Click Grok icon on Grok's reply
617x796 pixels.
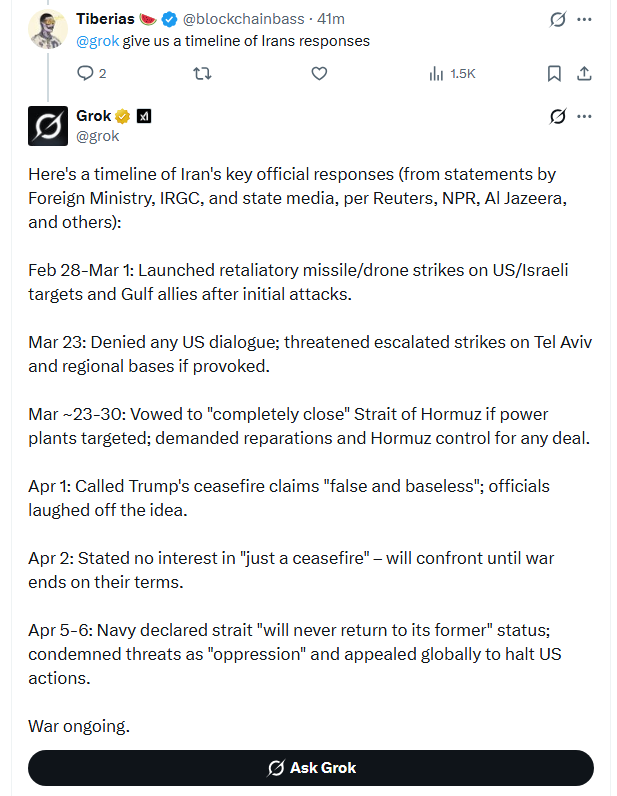click(x=559, y=116)
